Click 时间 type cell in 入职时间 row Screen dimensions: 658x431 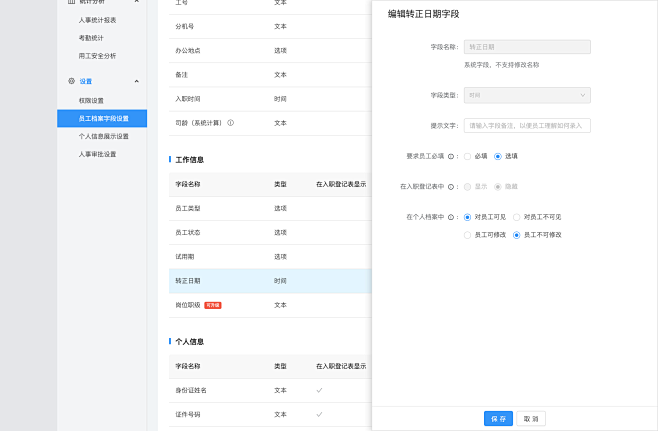point(280,99)
